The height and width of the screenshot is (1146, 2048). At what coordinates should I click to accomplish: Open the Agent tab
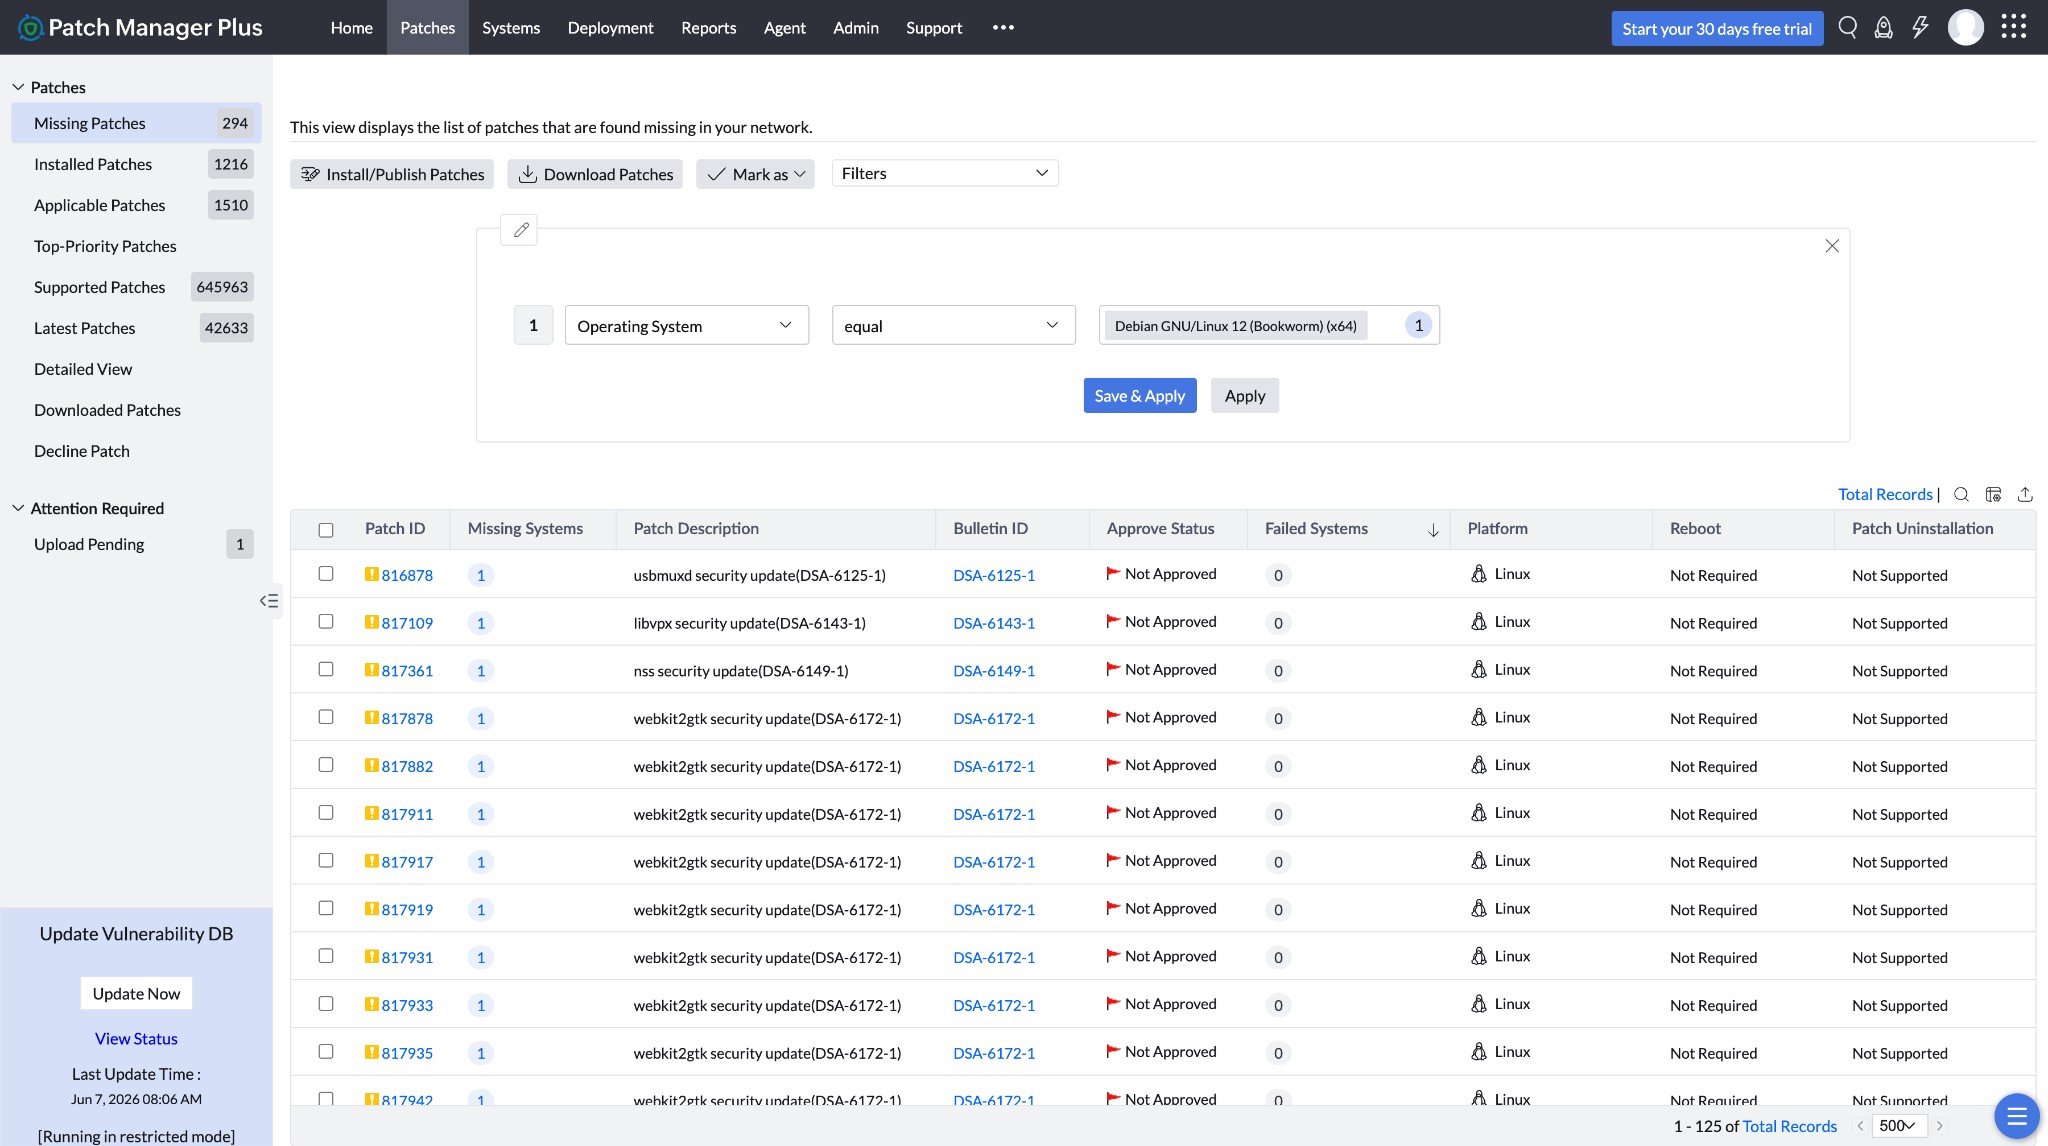(785, 28)
